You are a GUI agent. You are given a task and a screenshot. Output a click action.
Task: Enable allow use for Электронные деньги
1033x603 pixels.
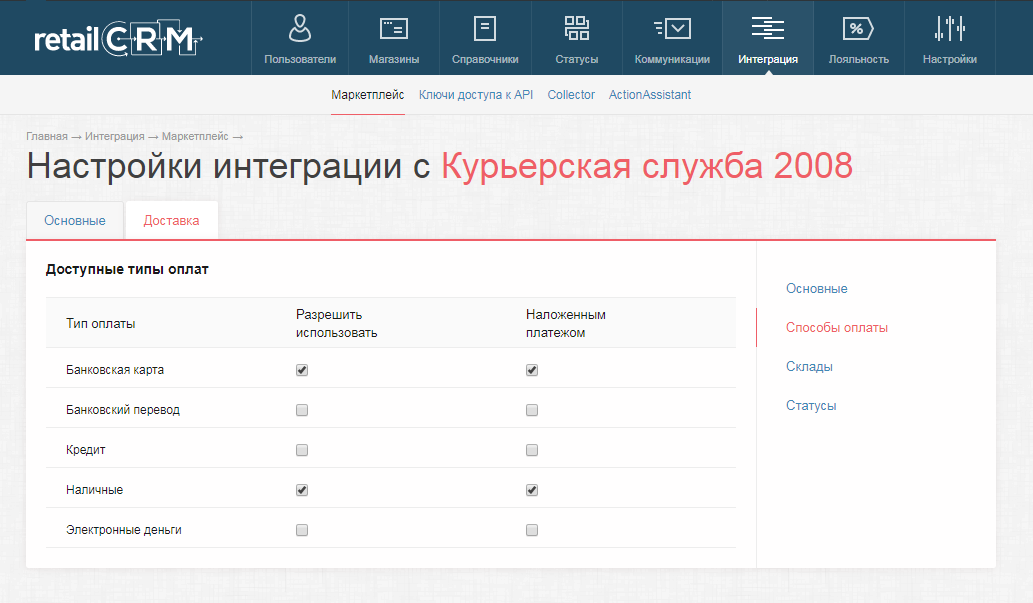tap(302, 530)
